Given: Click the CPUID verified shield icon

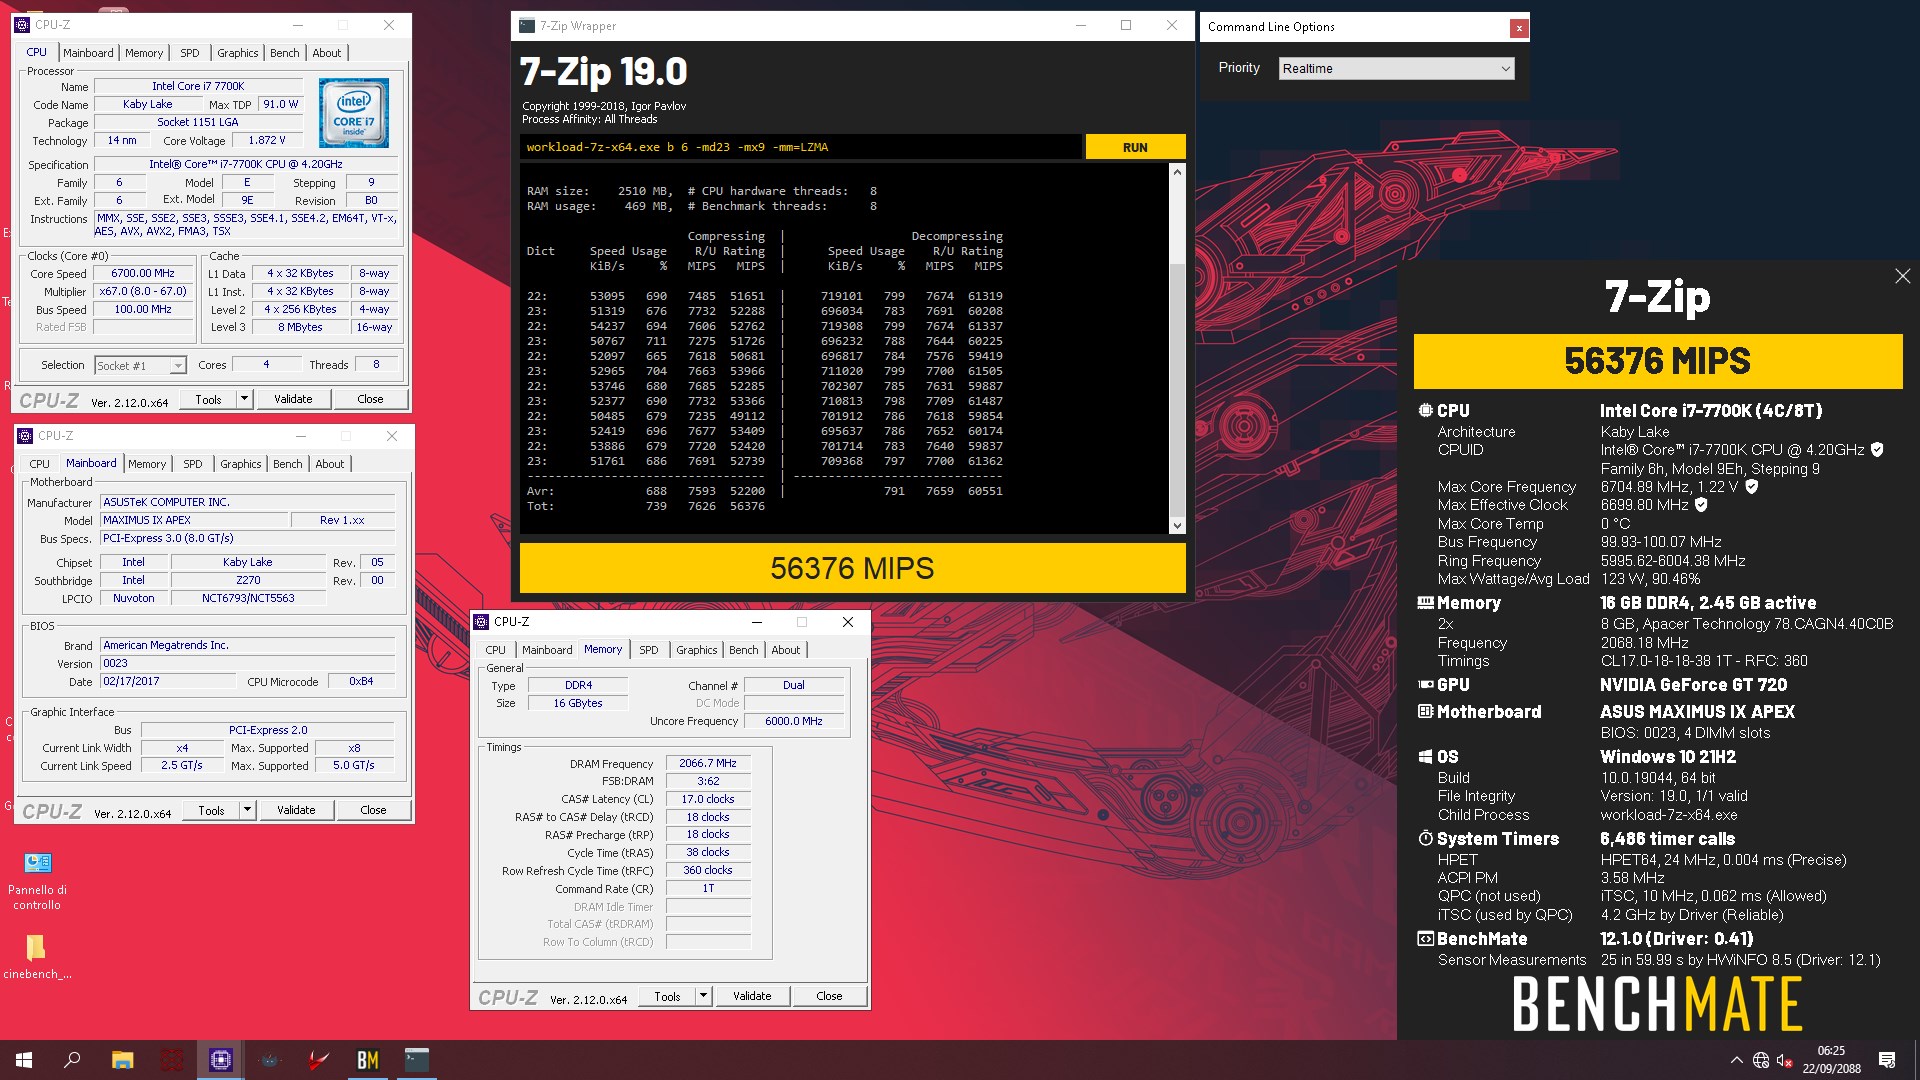Looking at the screenshot, I should pos(1877,450).
